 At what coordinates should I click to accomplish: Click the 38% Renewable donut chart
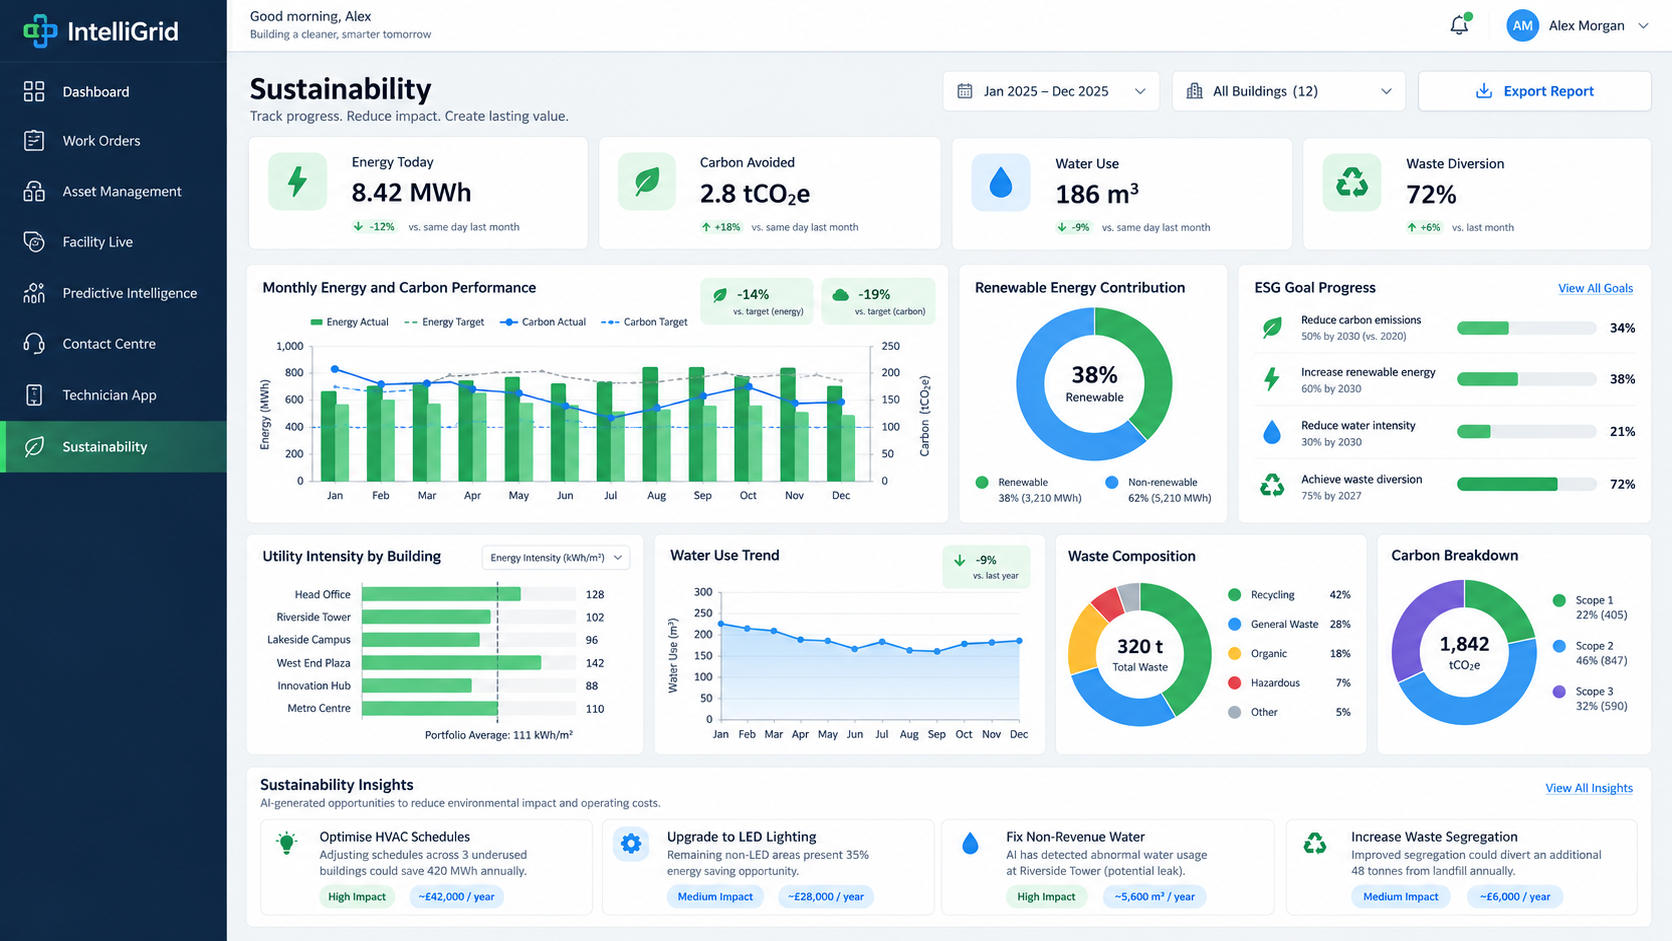click(1094, 384)
